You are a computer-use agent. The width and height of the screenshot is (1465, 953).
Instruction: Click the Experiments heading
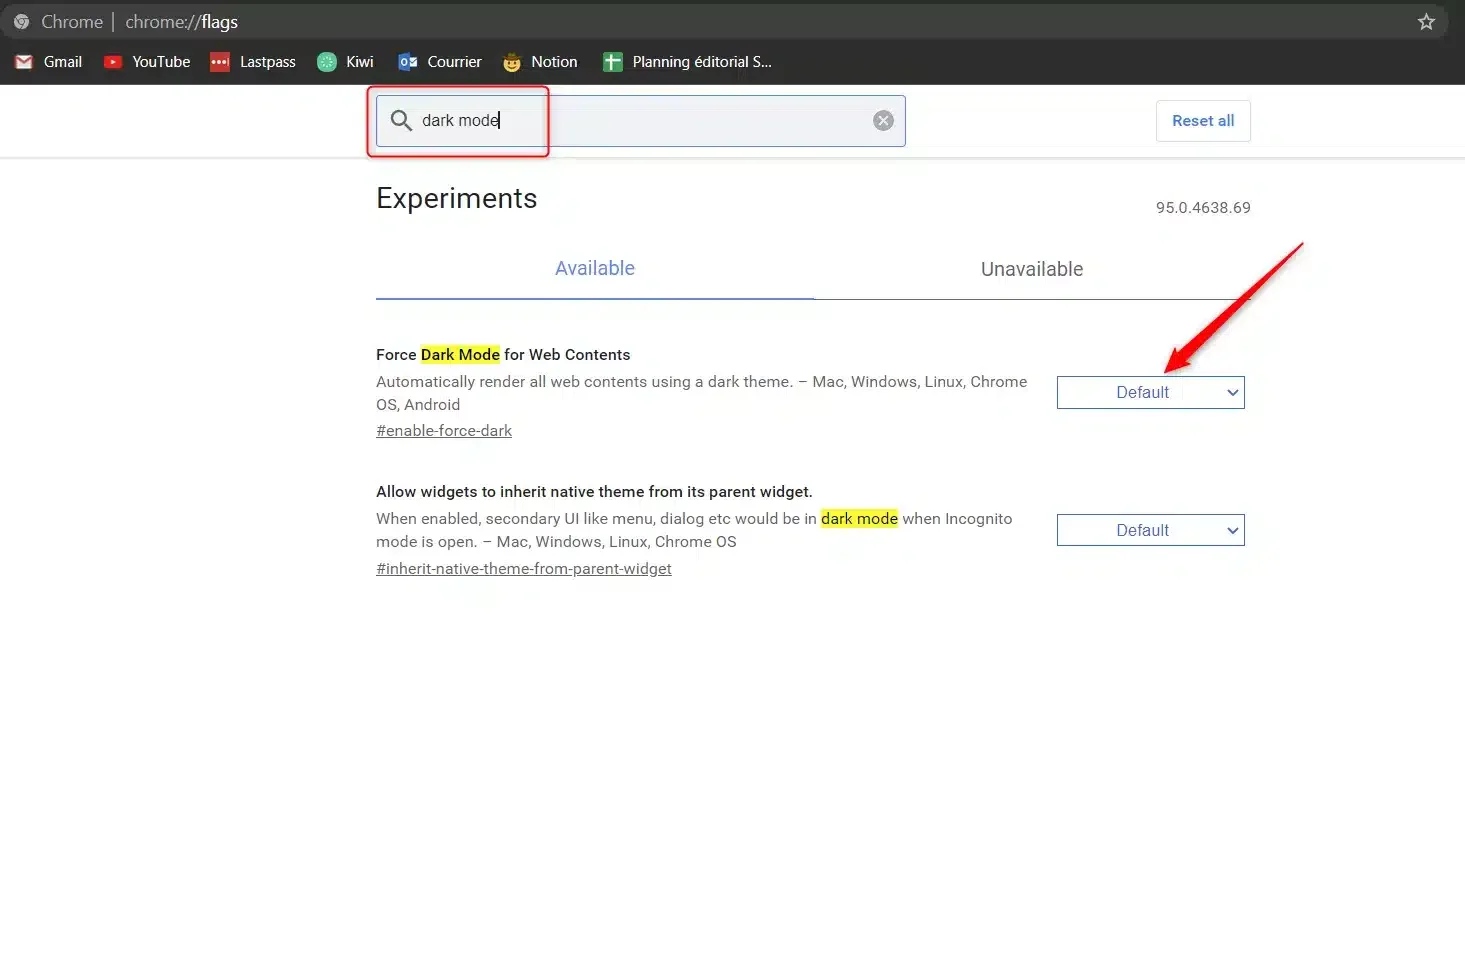click(x=456, y=198)
